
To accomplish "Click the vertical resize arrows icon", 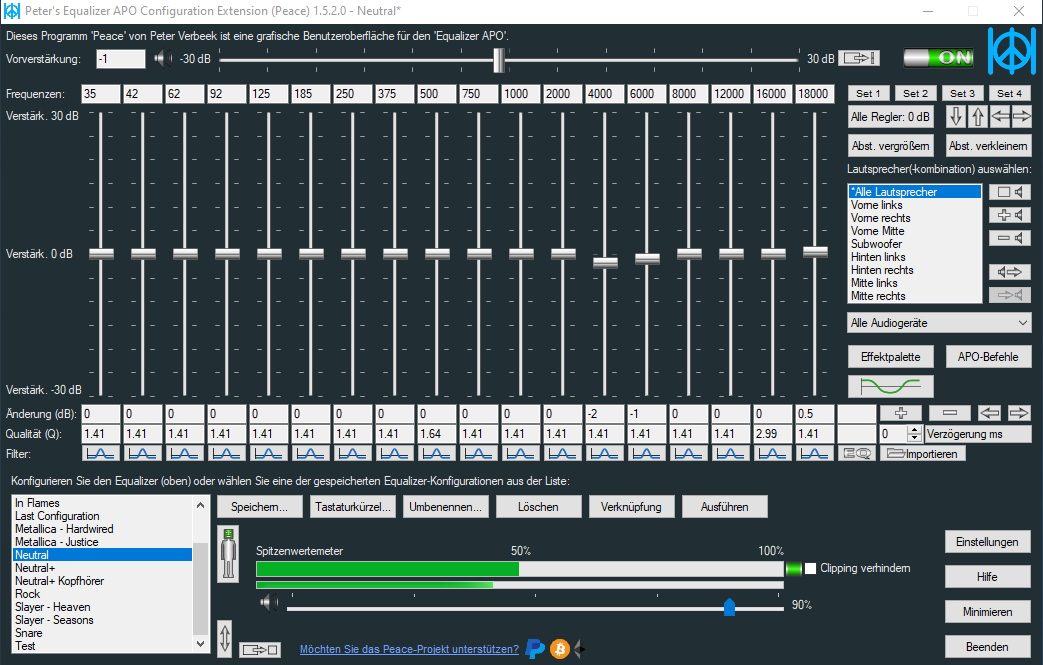I will 225,638.
